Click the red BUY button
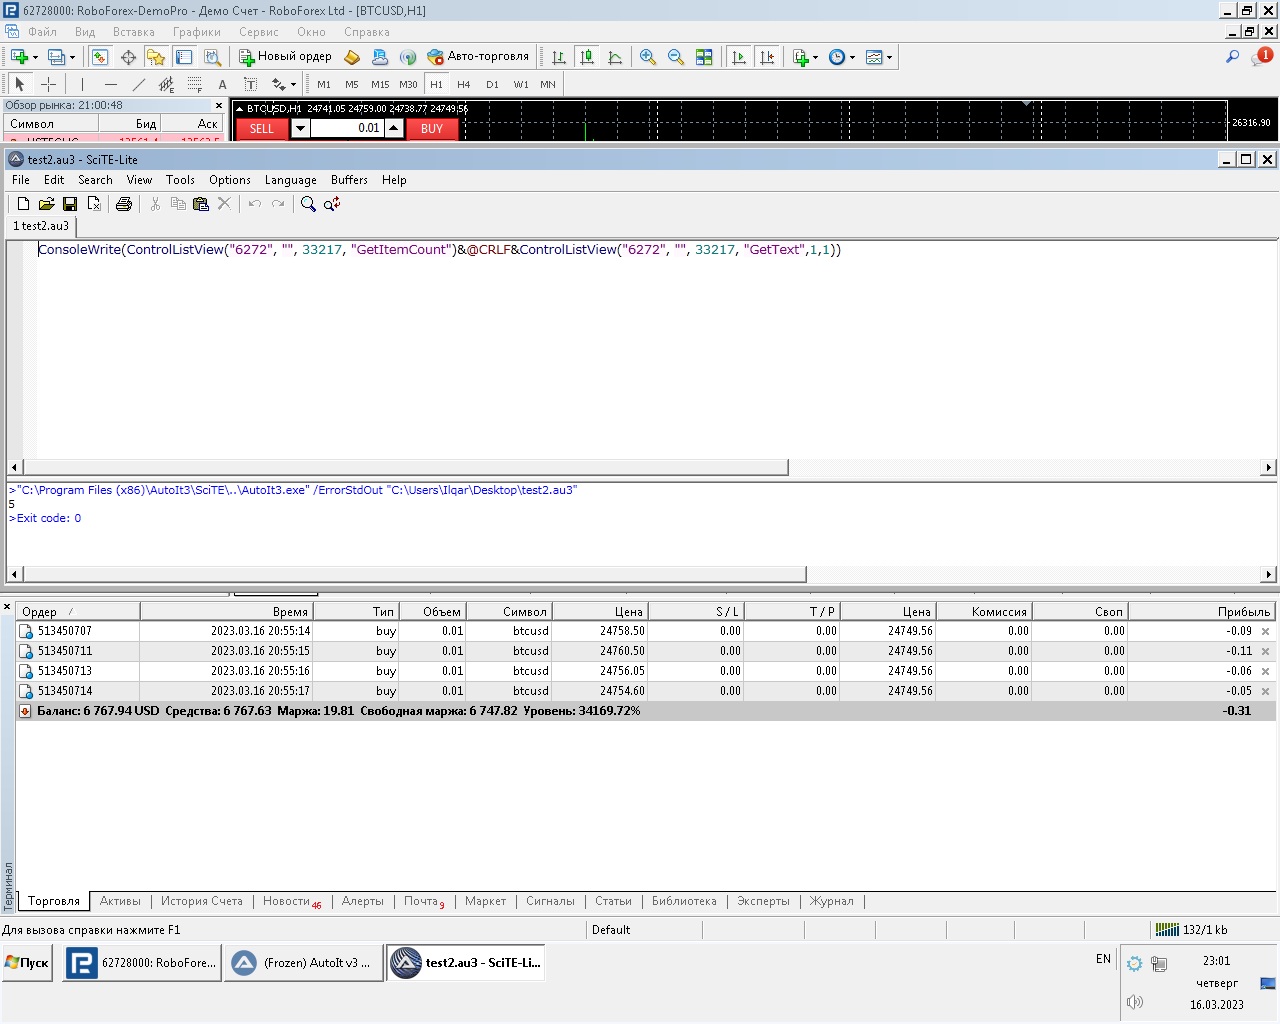Screen dimensions: 1280x1024 (x=432, y=128)
